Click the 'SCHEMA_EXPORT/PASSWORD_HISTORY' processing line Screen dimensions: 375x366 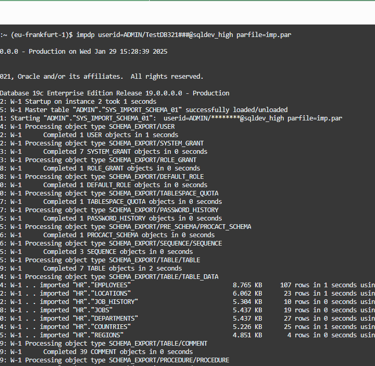[109, 210]
